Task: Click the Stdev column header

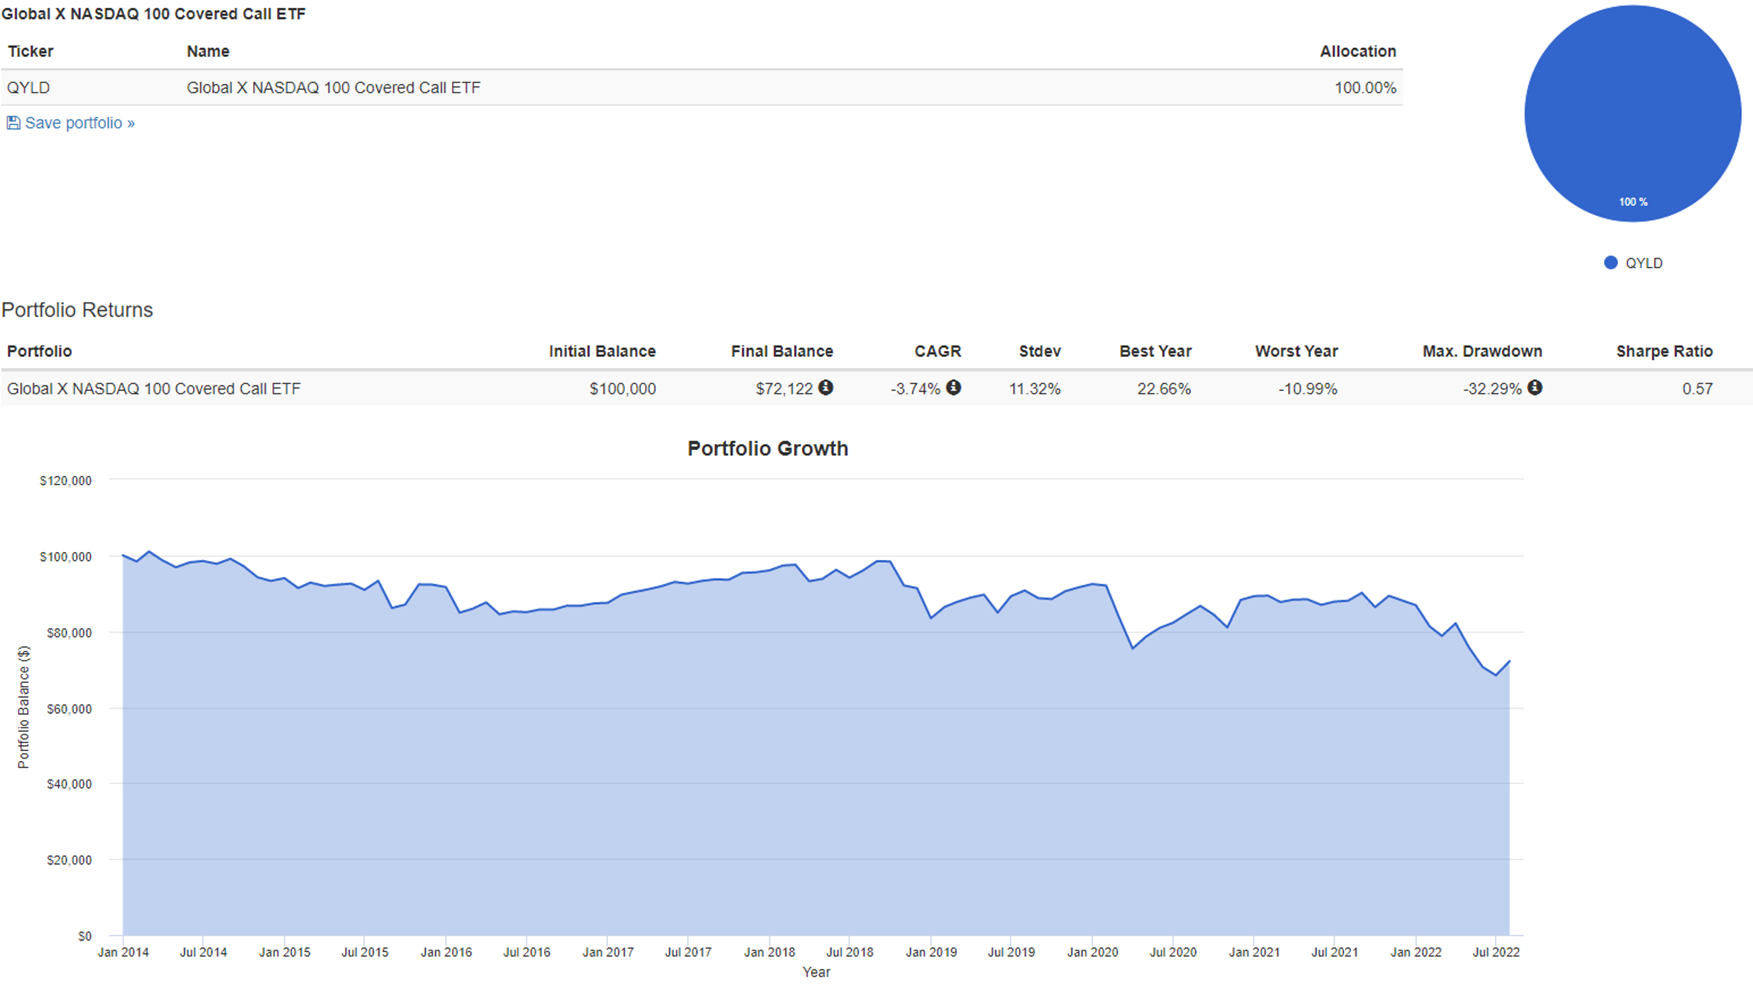Action: (1040, 351)
